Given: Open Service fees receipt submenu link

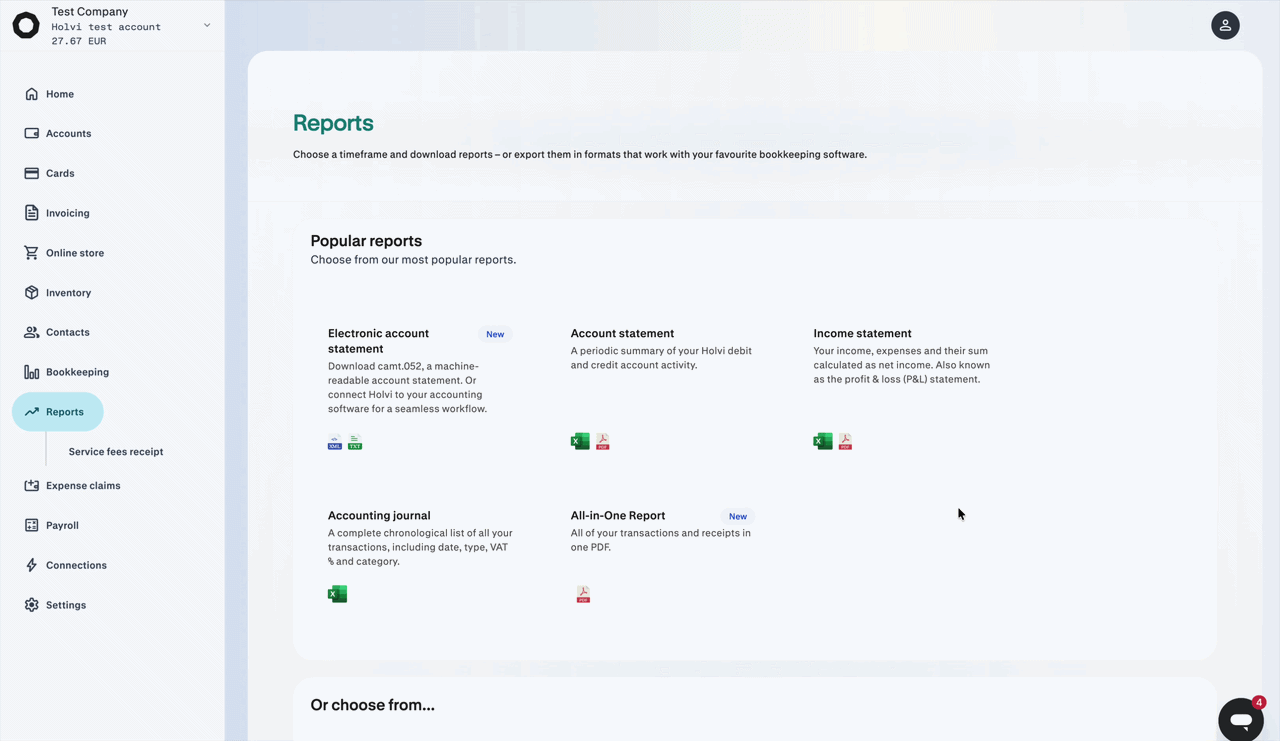Looking at the screenshot, I should 116,452.
